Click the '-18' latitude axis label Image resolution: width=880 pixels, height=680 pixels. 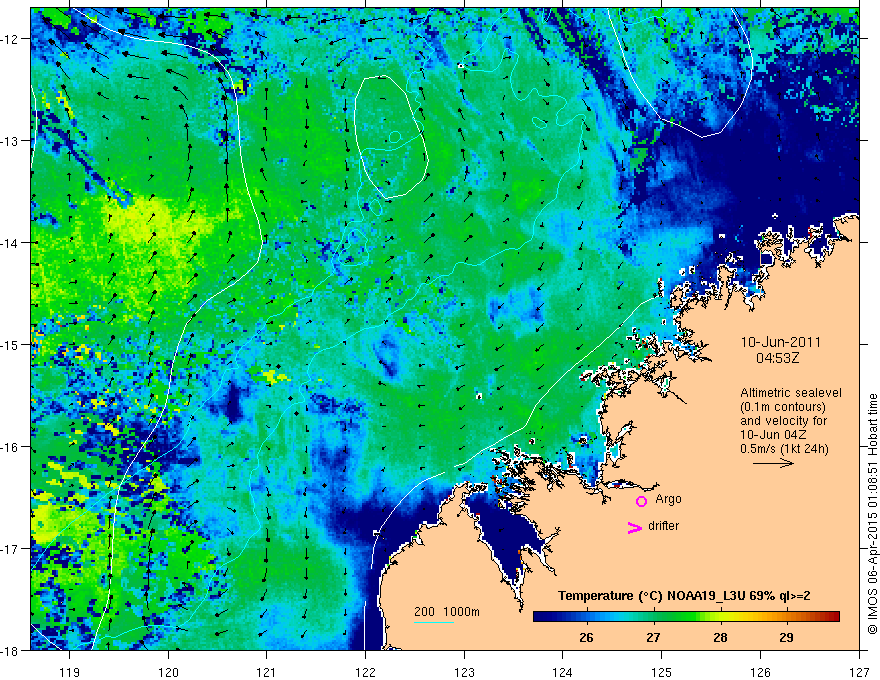[11, 650]
